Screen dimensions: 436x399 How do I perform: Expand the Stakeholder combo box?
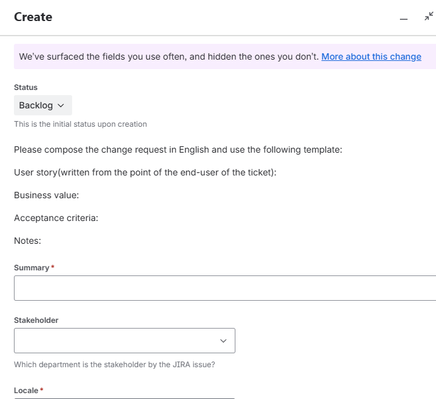pyautogui.click(x=125, y=341)
